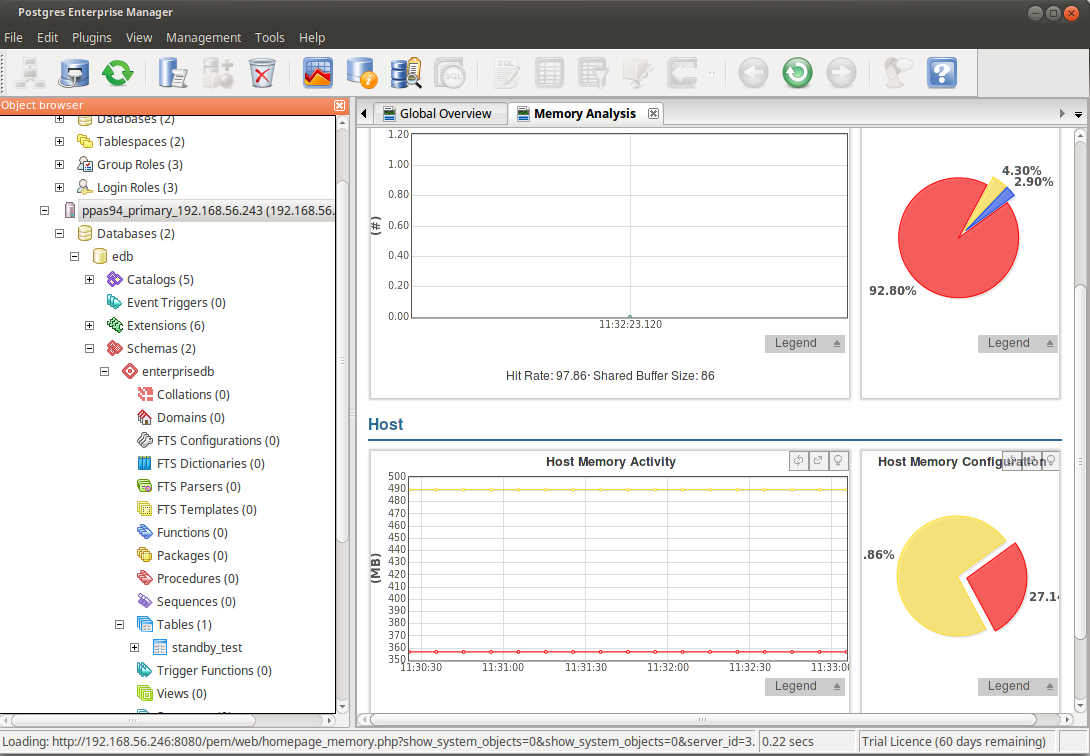Open the Management menu
The height and width of the screenshot is (756, 1090).
203,38
